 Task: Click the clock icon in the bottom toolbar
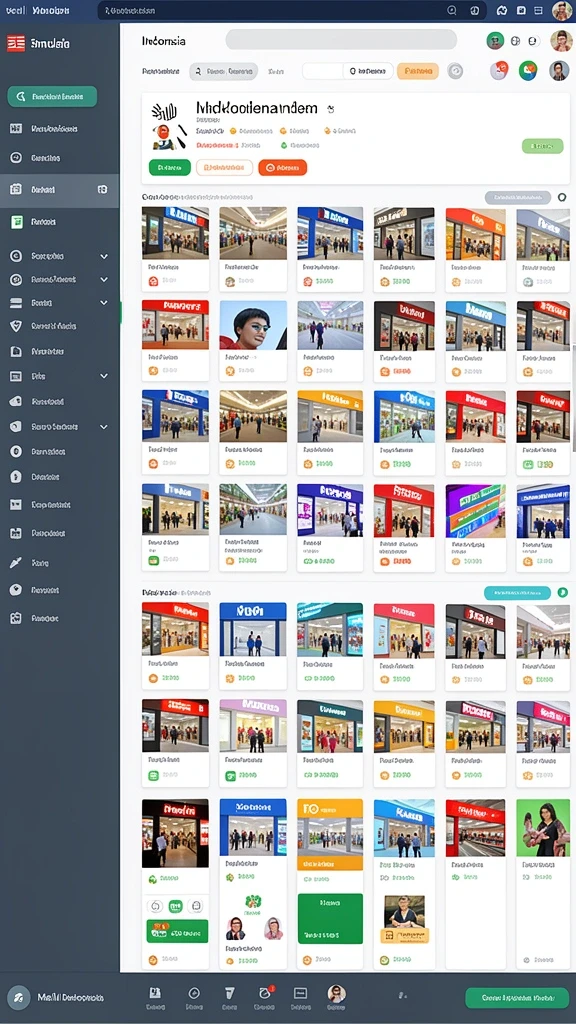[x=264, y=993]
